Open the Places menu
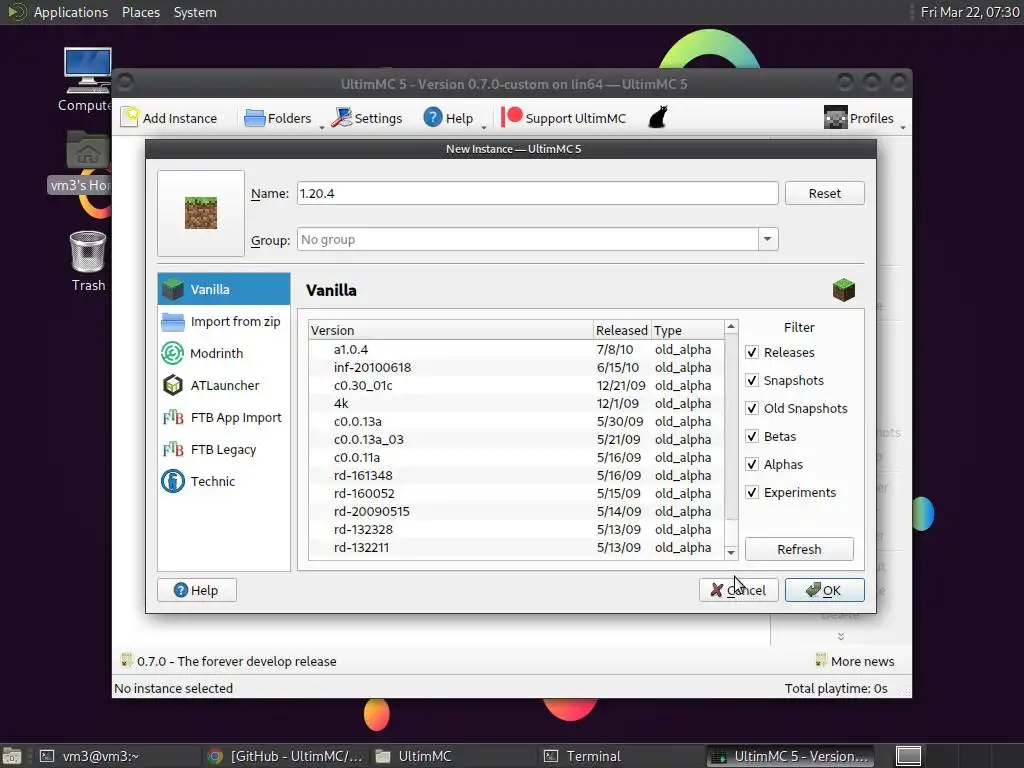 pos(140,12)
